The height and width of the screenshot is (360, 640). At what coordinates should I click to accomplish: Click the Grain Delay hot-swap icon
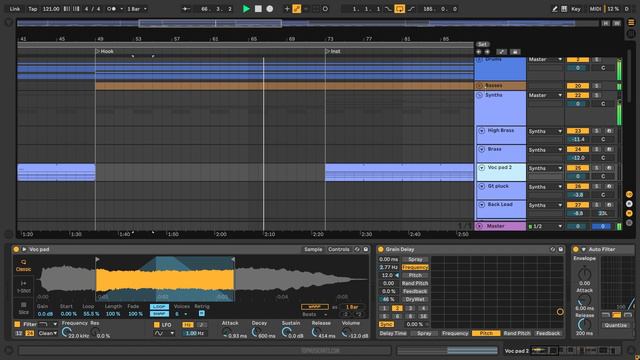point(553,249)
